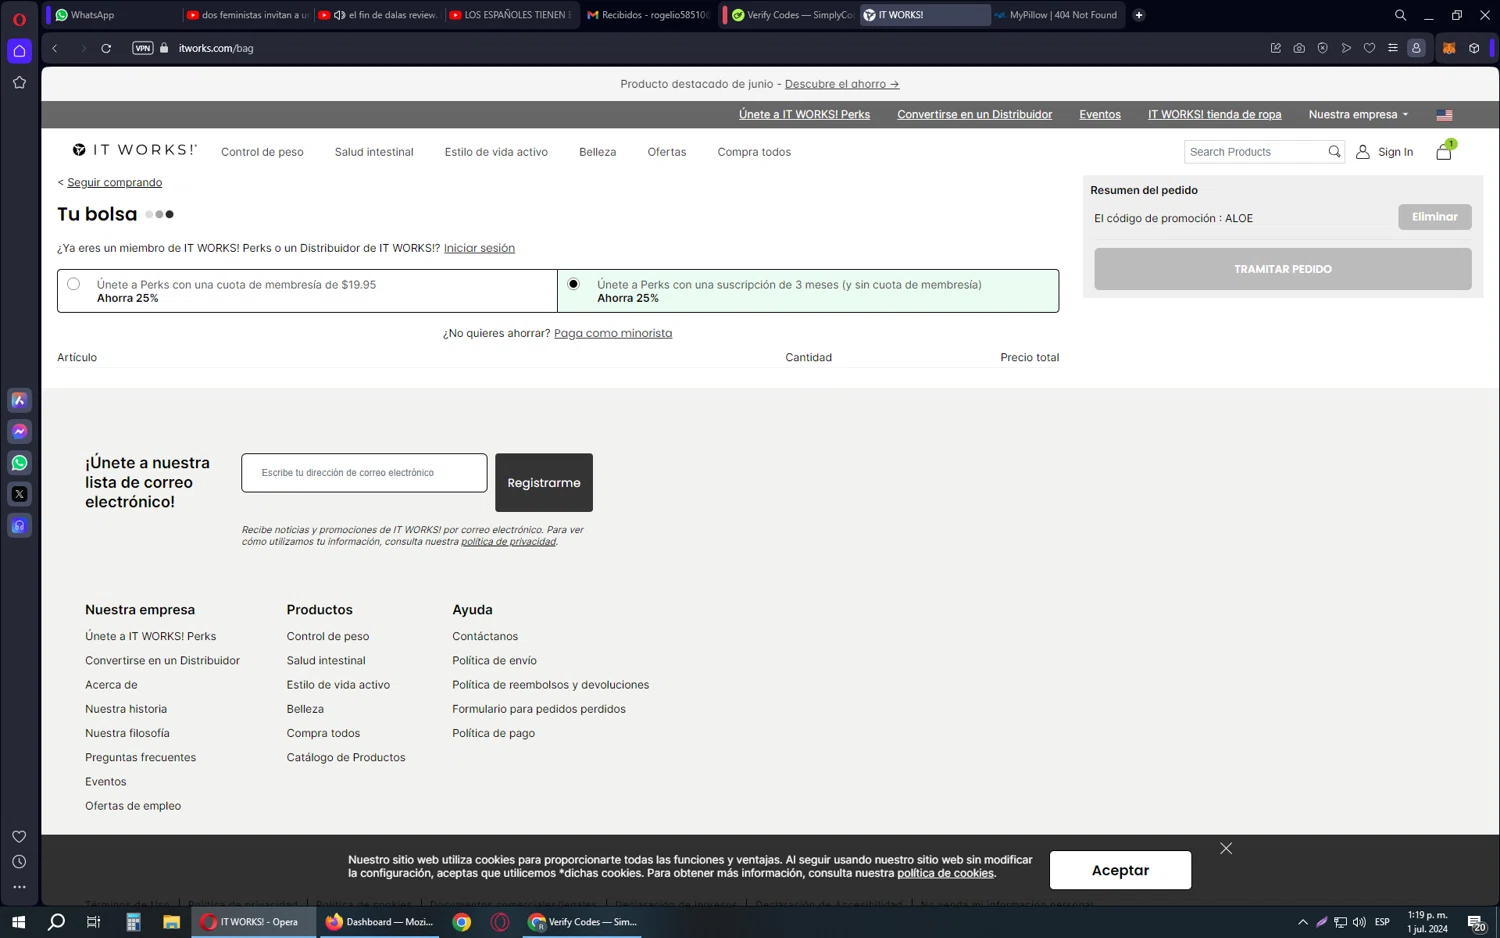Screen dimensions: 1500x938
Task: Click Convertirse en un Distribuidor in top bar
Action: (974, 114)
